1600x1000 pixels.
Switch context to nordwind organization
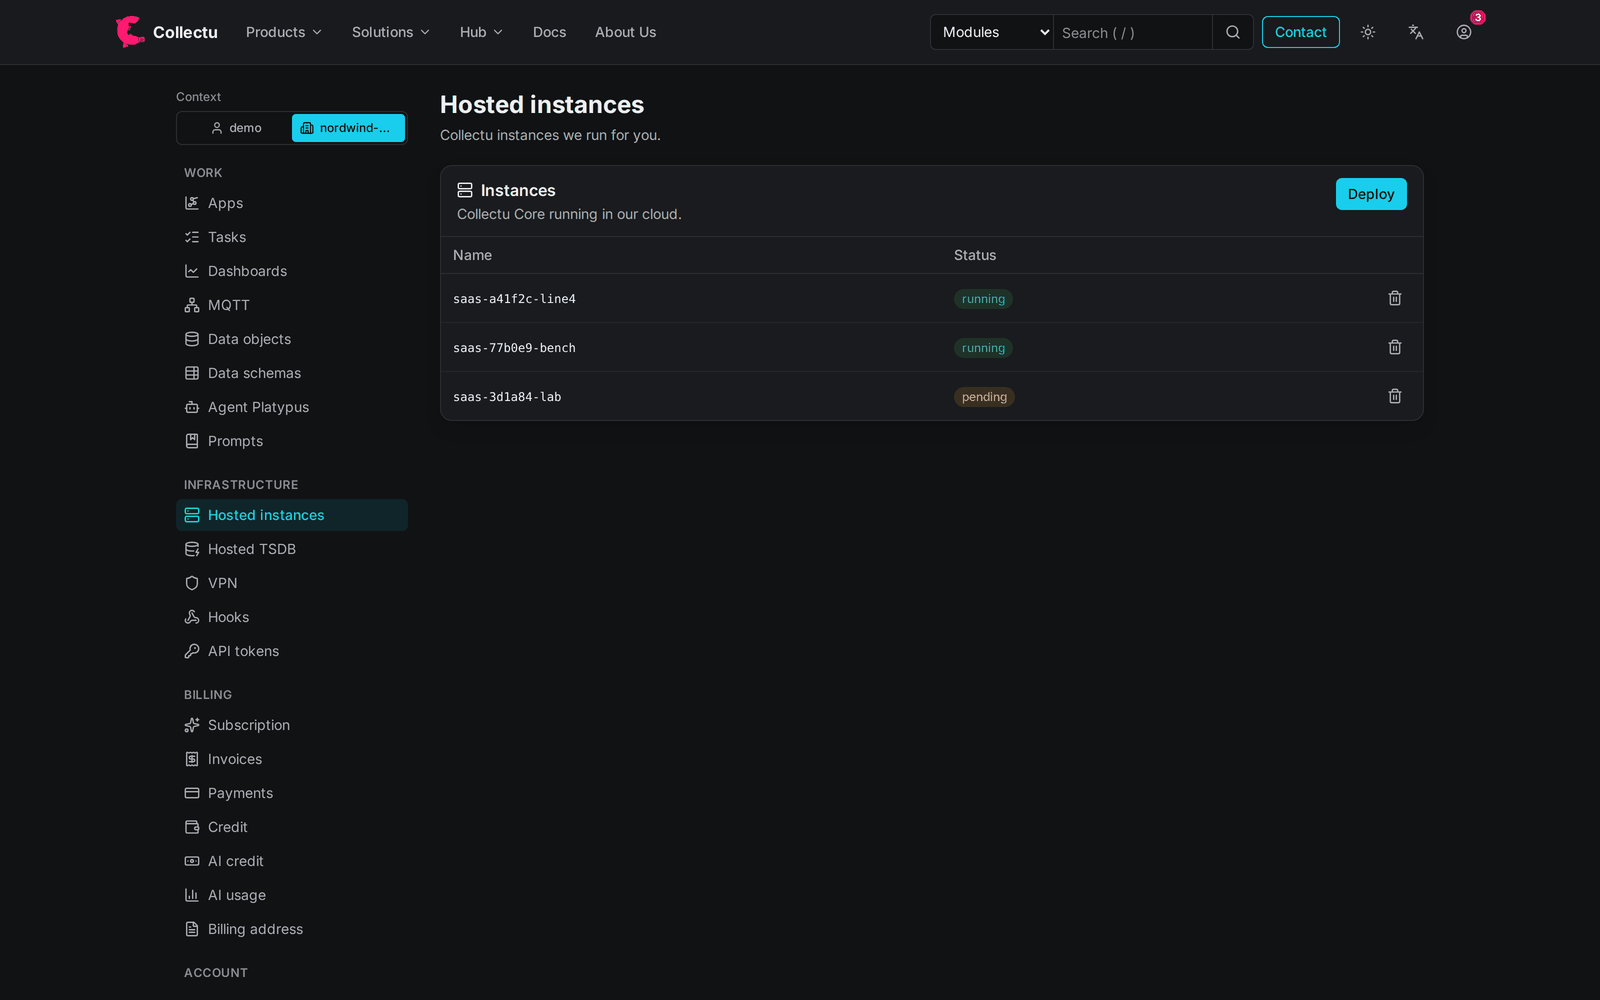pyautogui.click(x=348, y=128)
